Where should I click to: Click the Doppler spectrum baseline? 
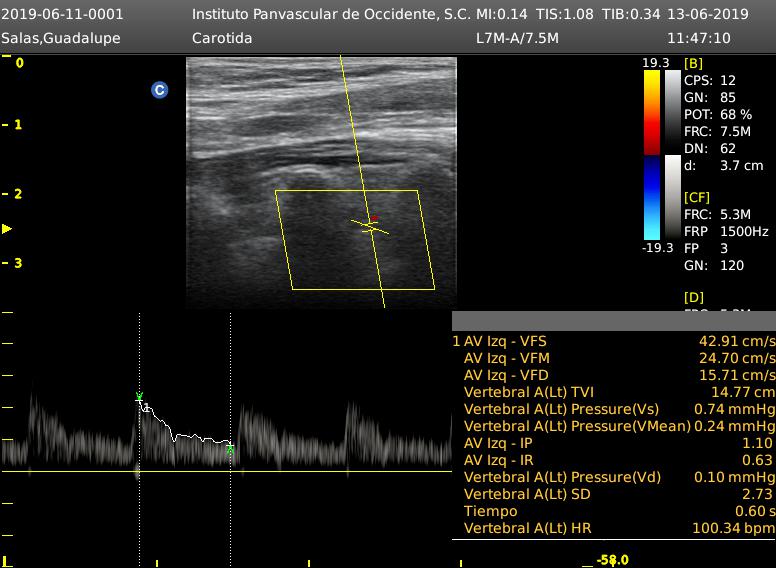point(225,471)
